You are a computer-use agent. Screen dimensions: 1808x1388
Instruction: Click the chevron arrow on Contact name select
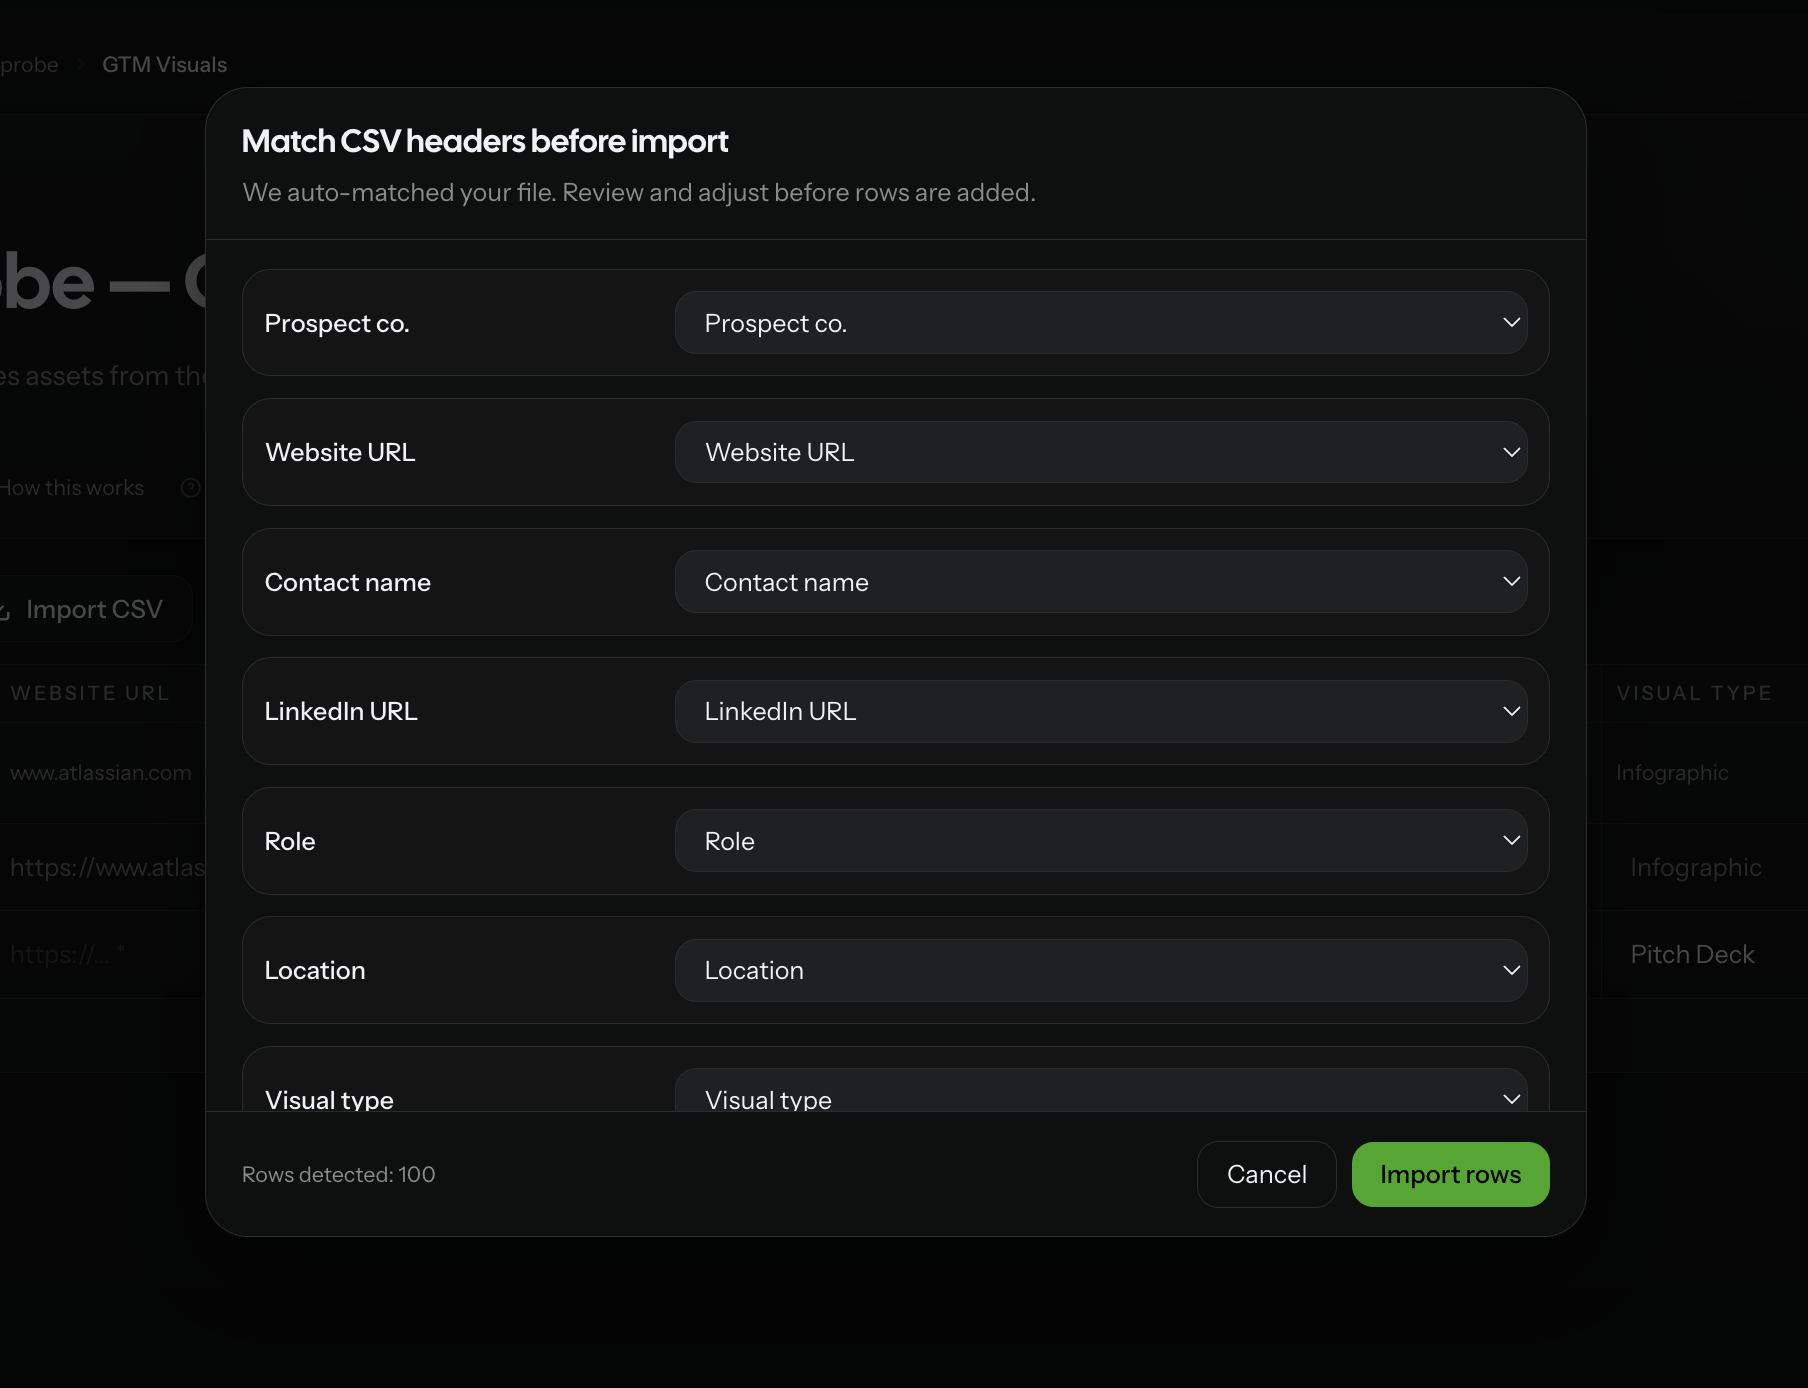[x=1511, y=582]
